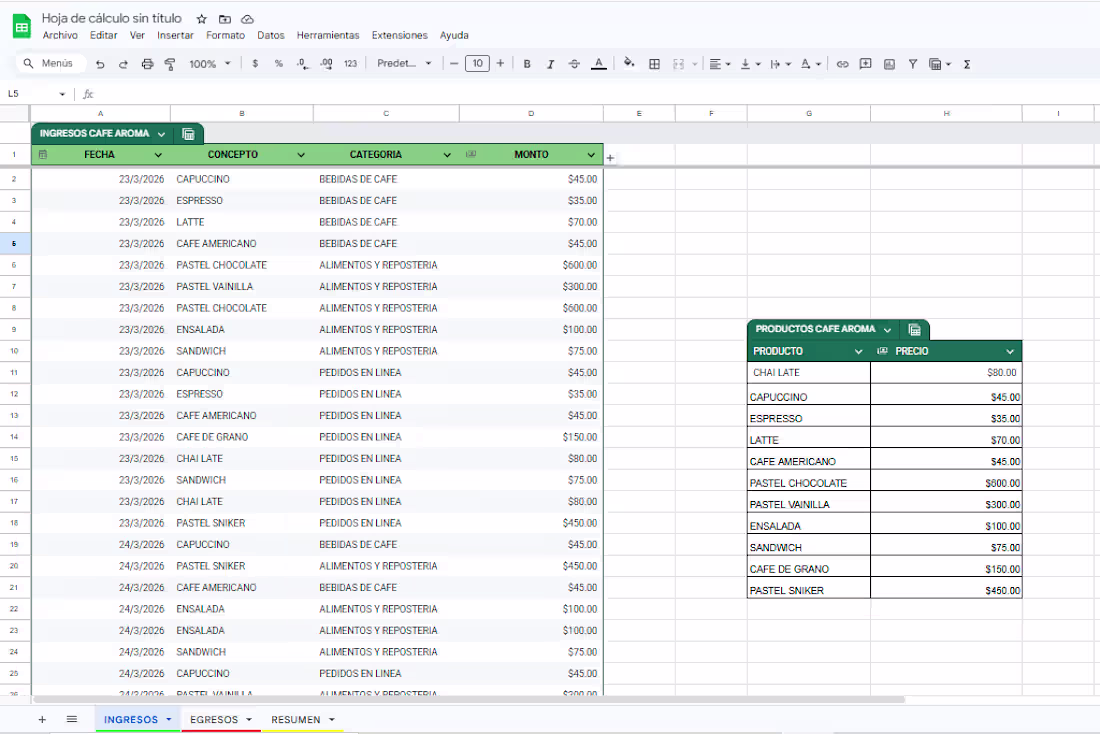Insert comment icon
Screen dimensions: 1100x734
[x=866, y=64]
